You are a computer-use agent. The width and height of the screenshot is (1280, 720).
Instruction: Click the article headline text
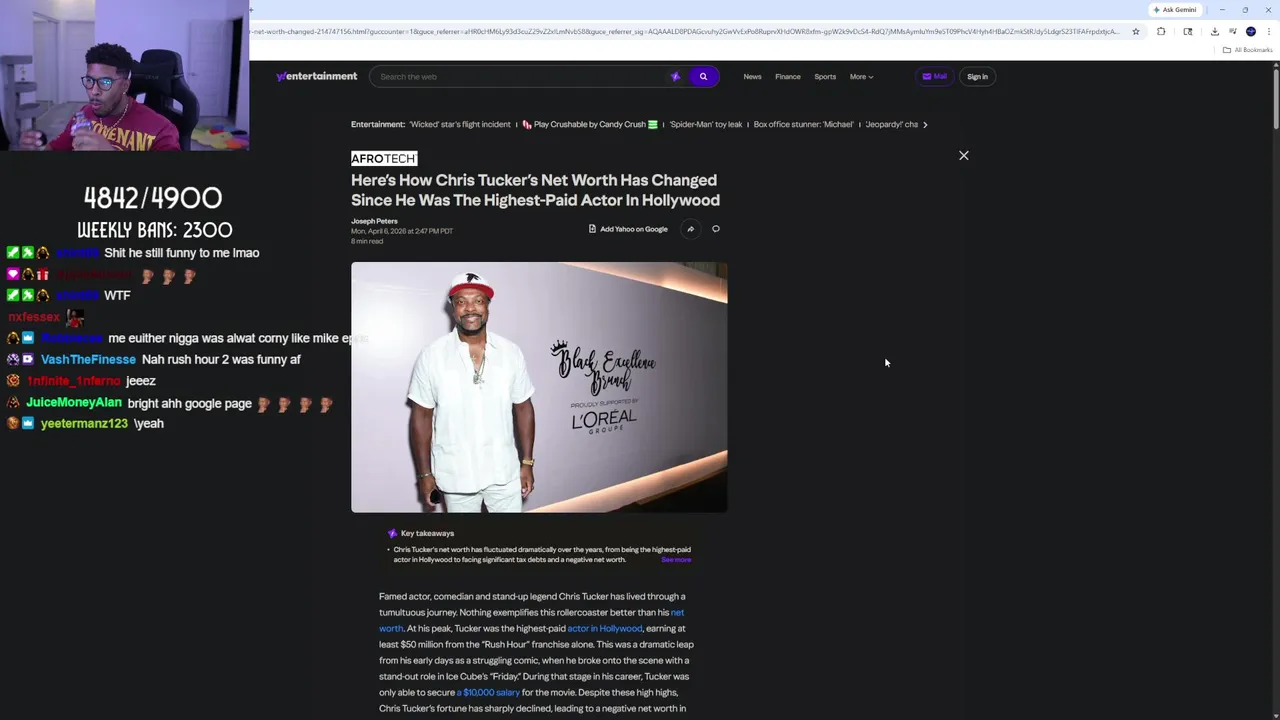535,190
